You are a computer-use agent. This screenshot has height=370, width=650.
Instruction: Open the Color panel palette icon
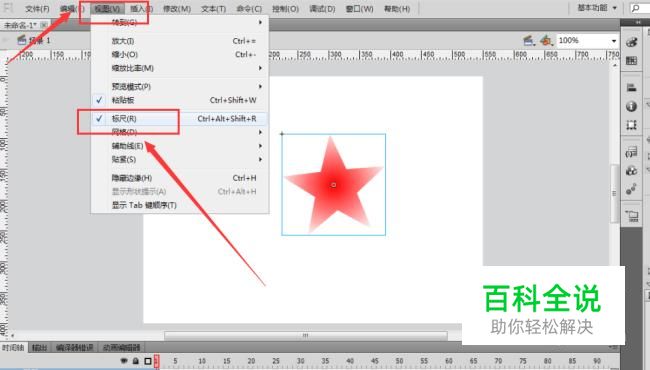click(x=631, y=41)
